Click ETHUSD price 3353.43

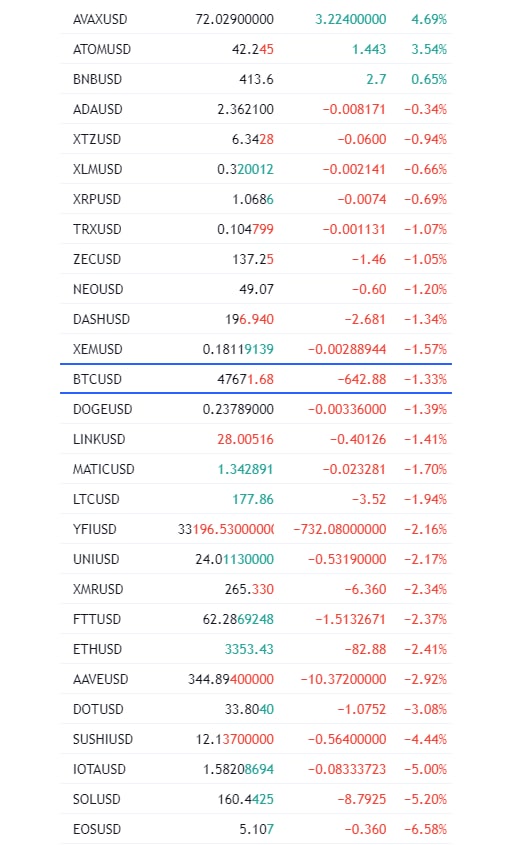[x=249, y=649]
